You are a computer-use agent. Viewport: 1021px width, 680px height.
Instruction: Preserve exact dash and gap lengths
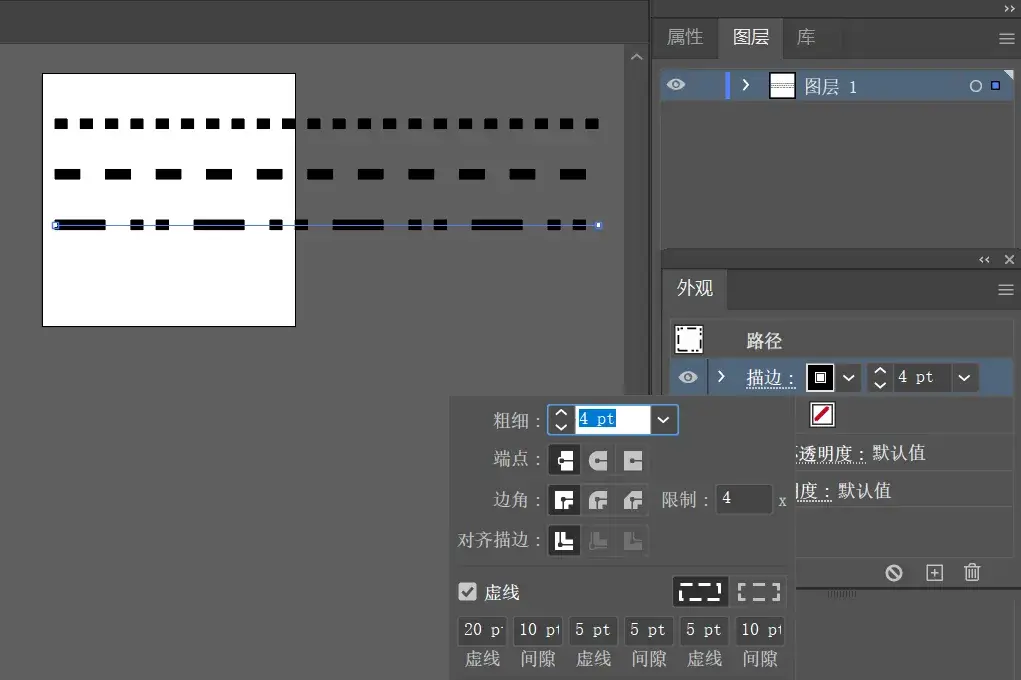(700, 592)
